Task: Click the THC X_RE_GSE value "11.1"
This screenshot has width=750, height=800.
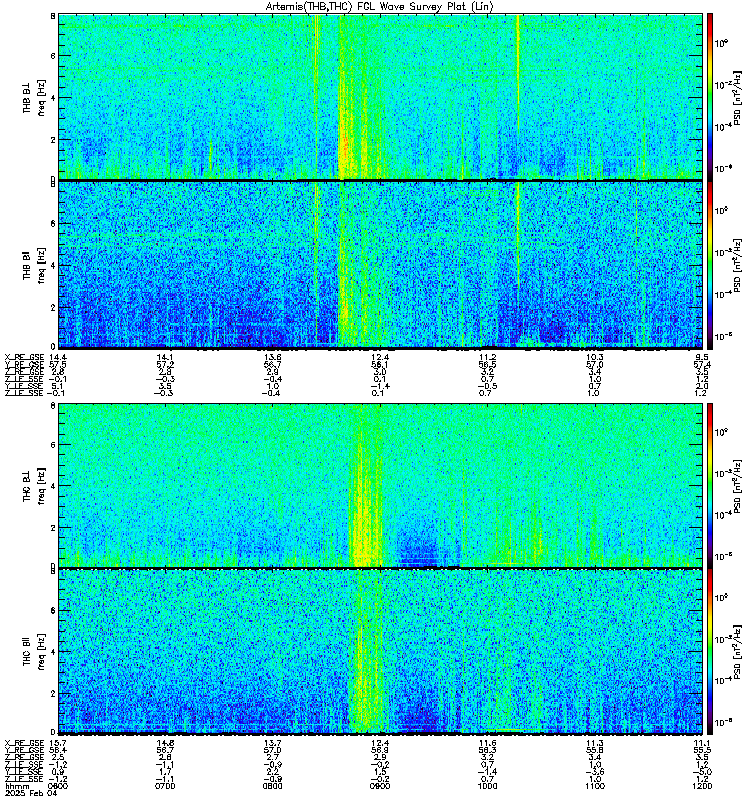Action: pyautogui.click(x=702, y=743)
